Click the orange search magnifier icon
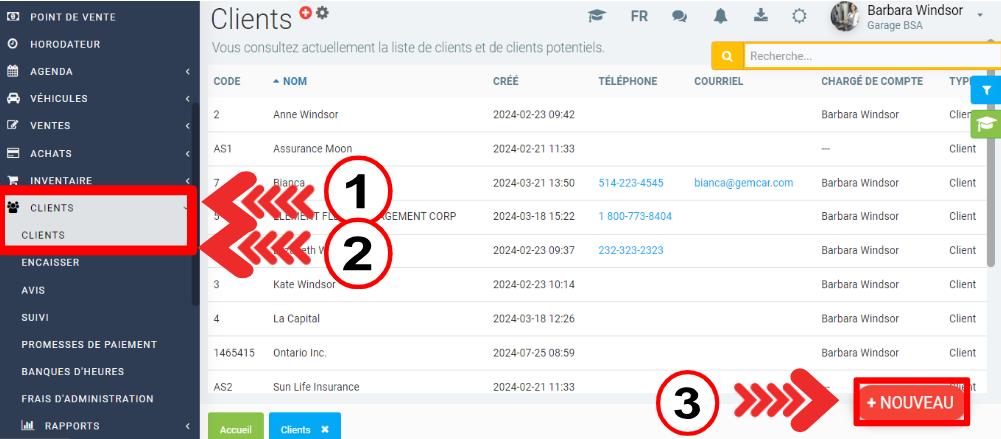Image resolution: width=1001 pixels, height=439 pixels. (727, 57)
